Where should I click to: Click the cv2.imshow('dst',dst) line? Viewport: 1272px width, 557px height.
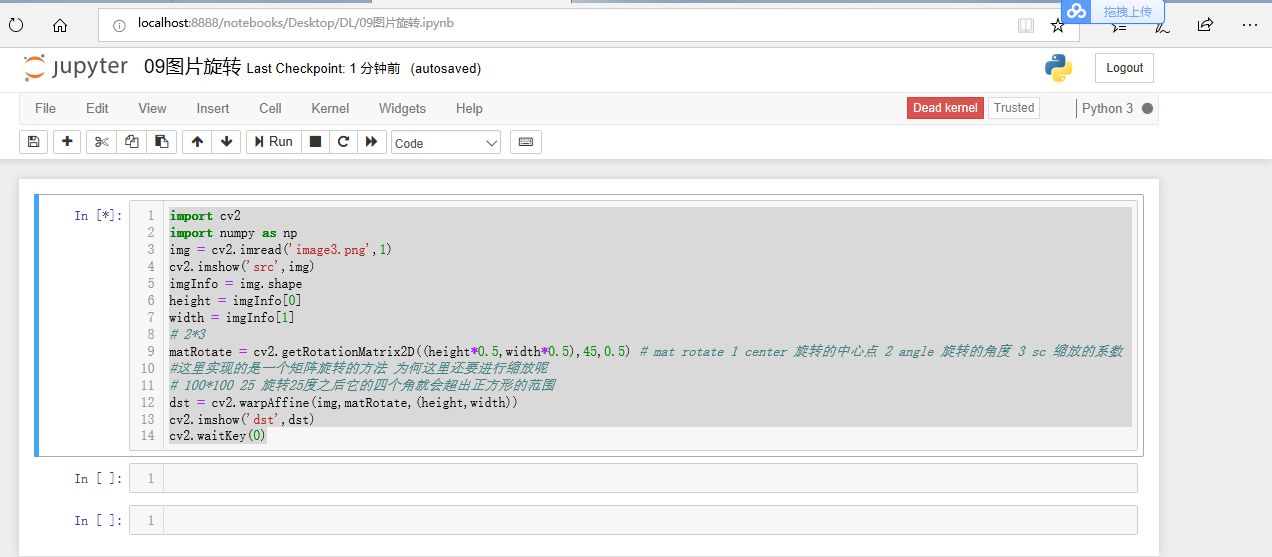pyautogui.click(x=242, y=420)
